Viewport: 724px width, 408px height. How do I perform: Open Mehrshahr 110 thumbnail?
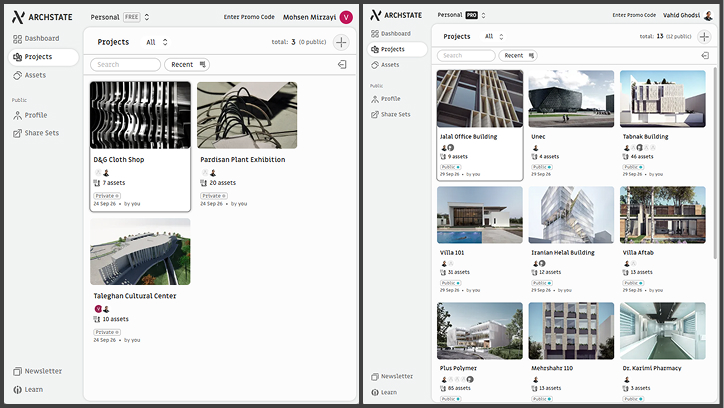(571, 331)
